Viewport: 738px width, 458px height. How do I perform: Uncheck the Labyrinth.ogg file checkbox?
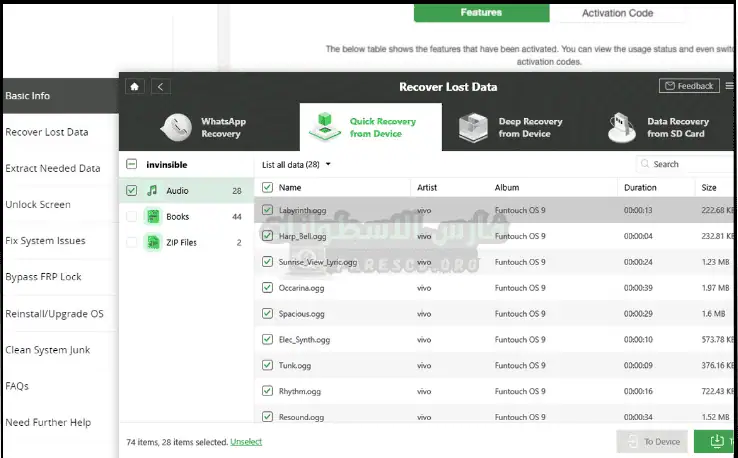(x=267, y=210)
